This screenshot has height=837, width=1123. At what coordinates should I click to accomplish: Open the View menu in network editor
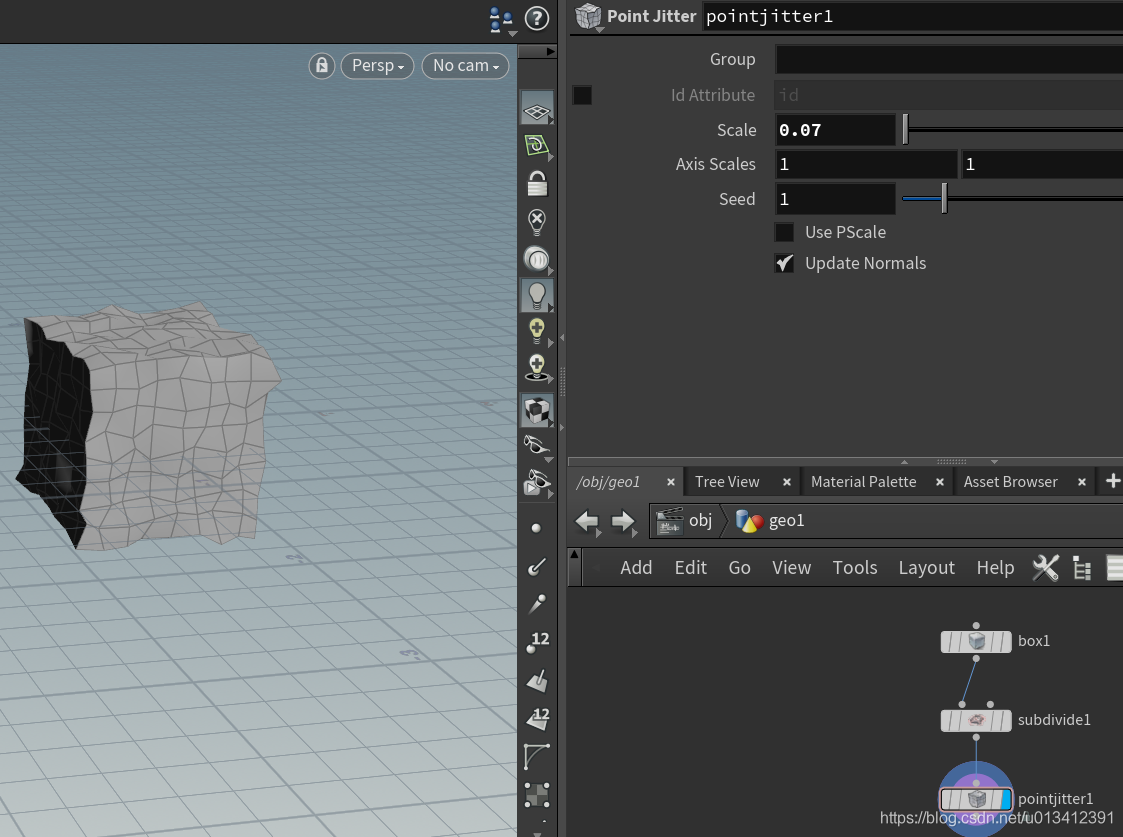click(791, 568)
